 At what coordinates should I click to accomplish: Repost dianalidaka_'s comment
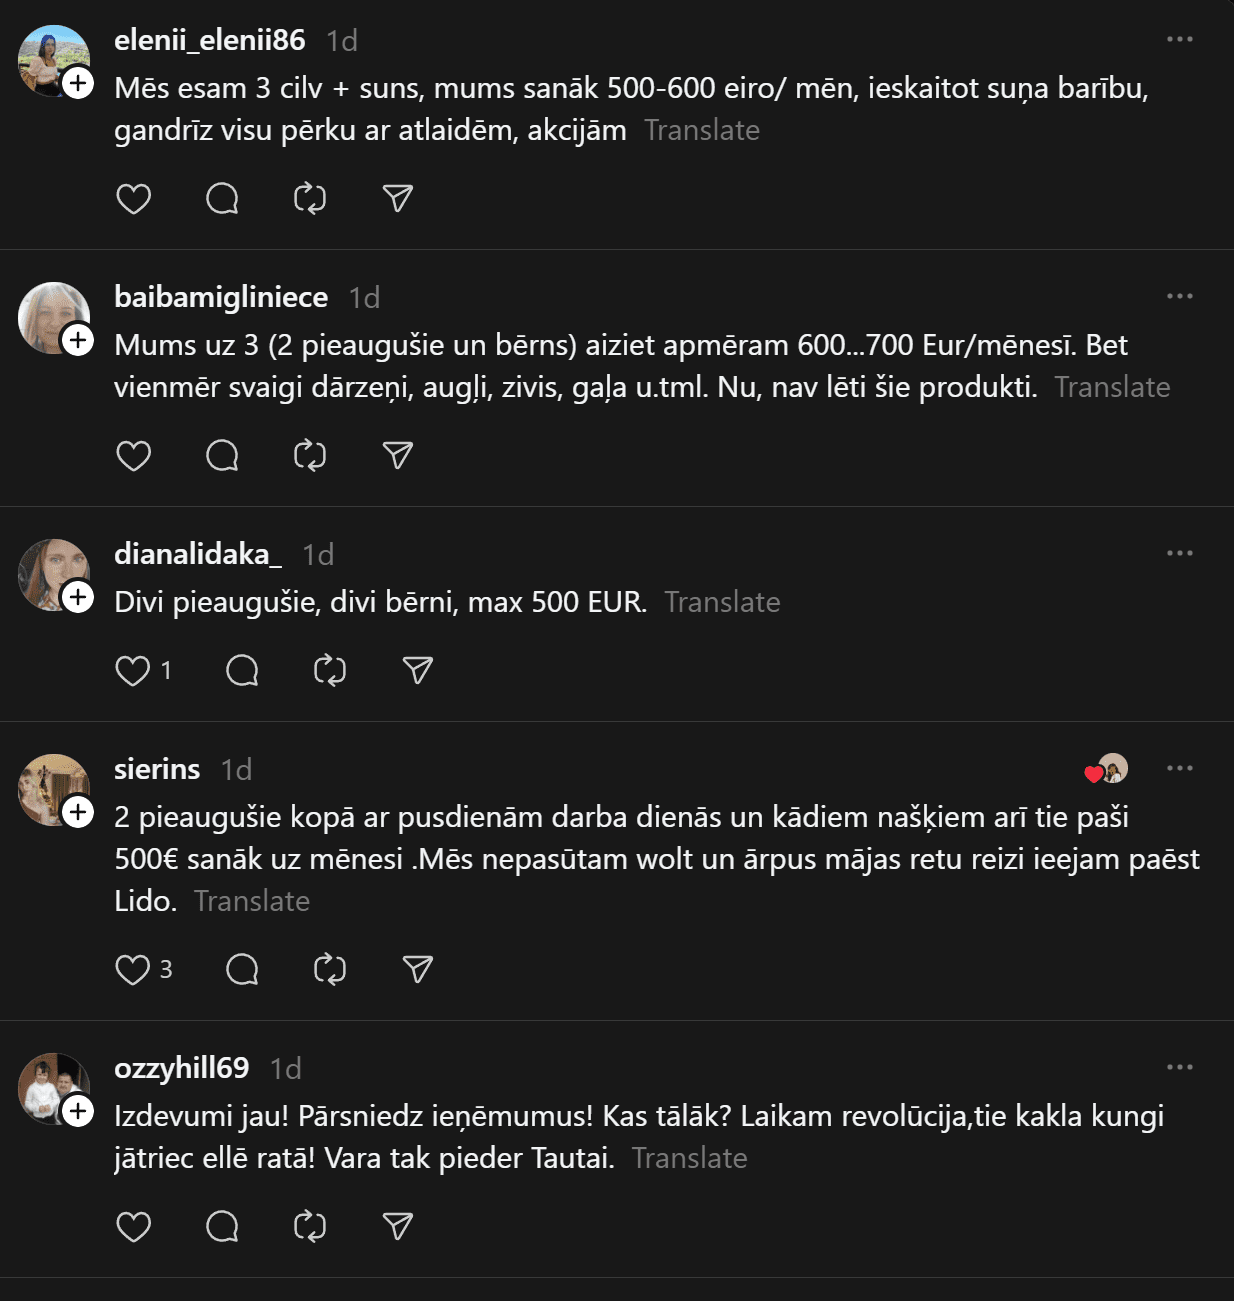(x=330, y=670)
